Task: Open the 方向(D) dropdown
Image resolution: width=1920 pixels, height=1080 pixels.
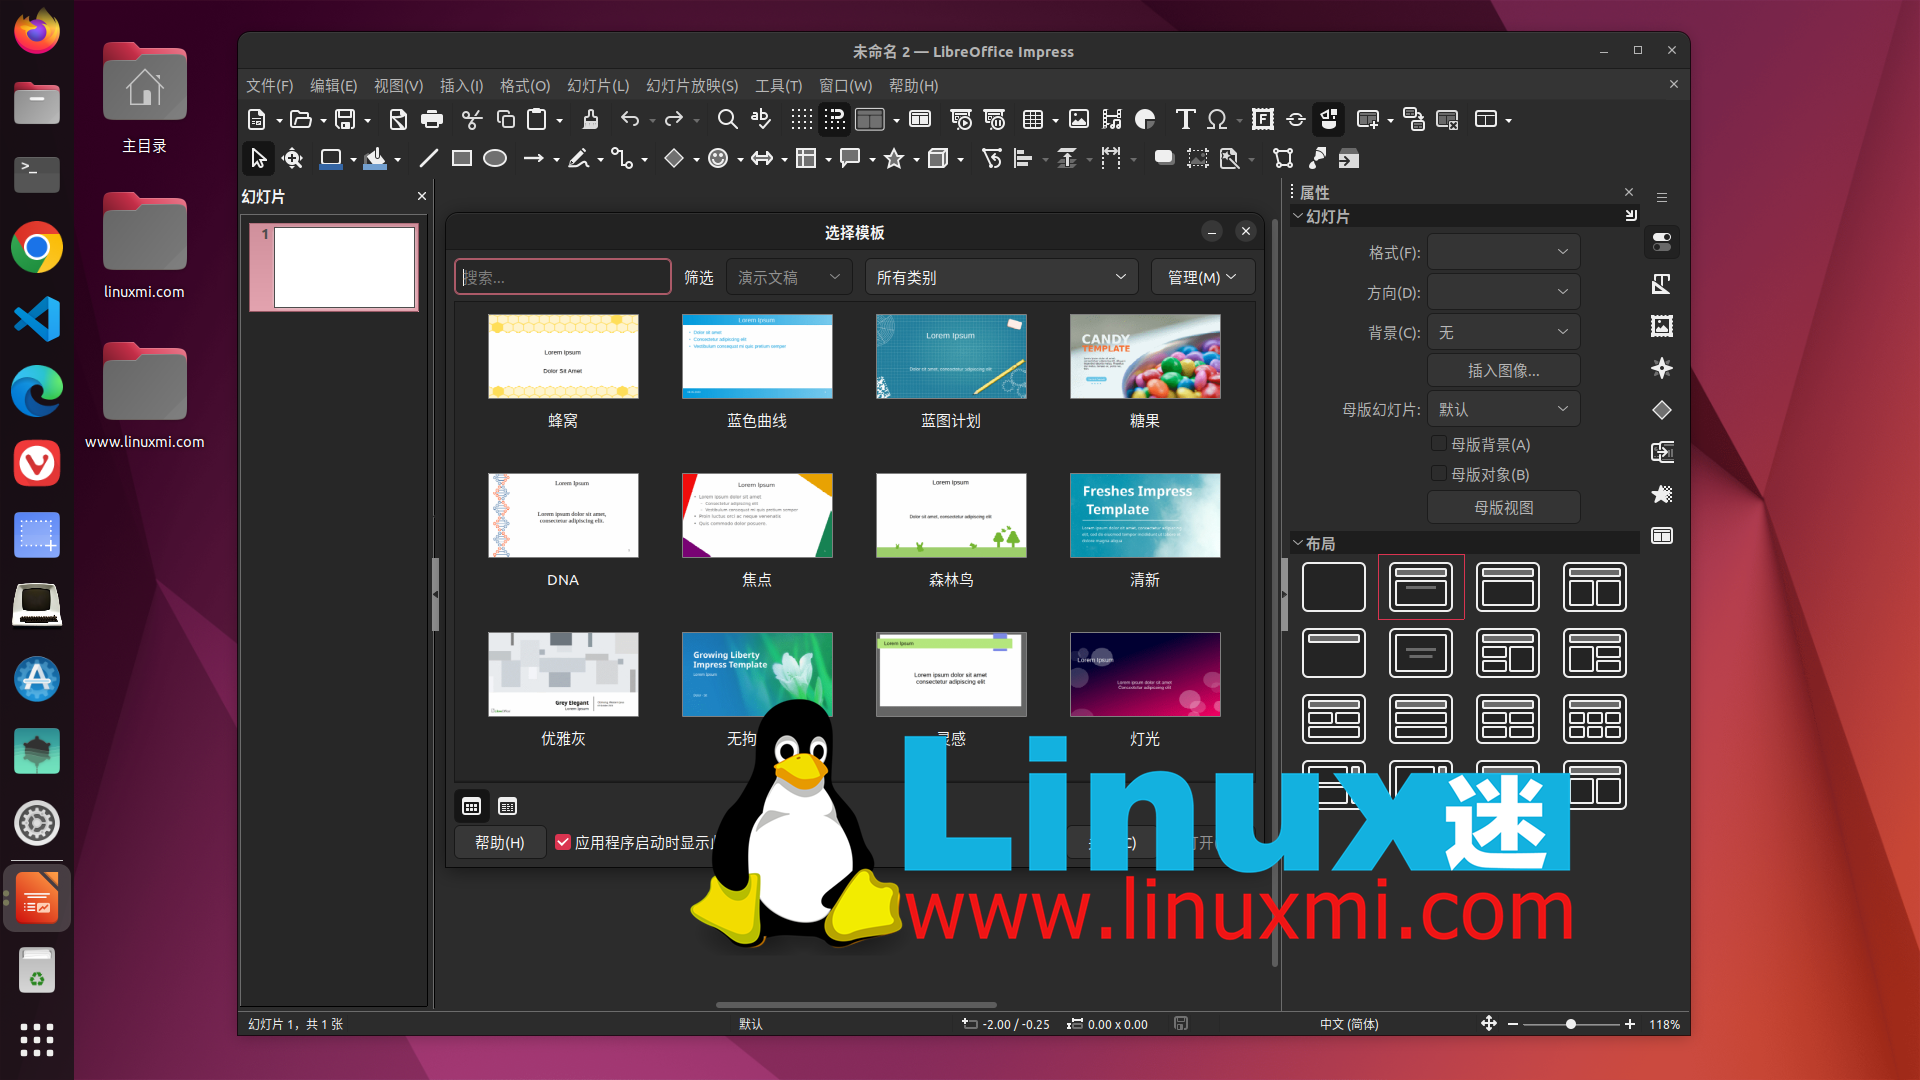Action: tap(1503, 292)
